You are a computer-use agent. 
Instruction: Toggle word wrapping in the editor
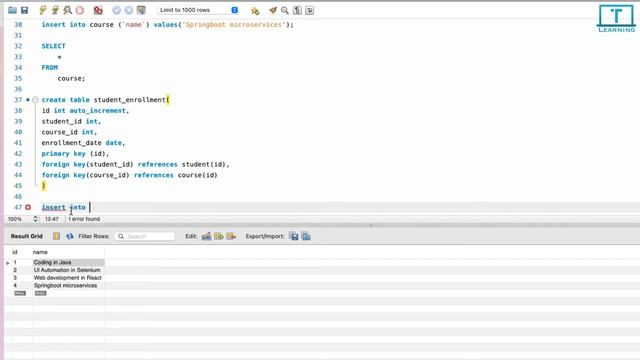309,10
